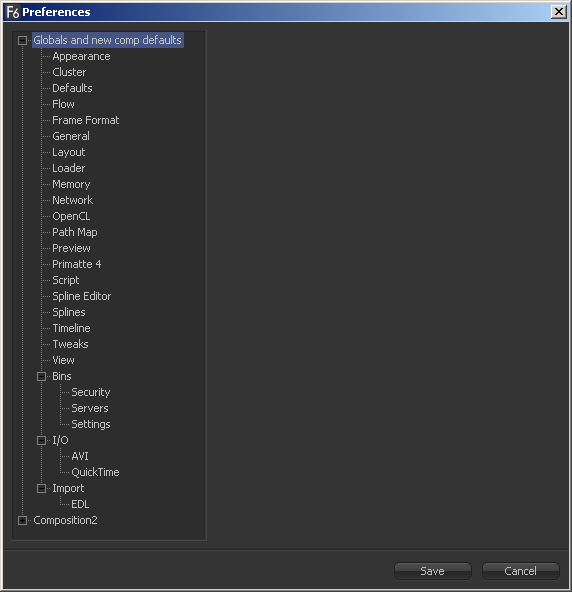
Task: Cancel the preferences changes
Action: [521, 571]
